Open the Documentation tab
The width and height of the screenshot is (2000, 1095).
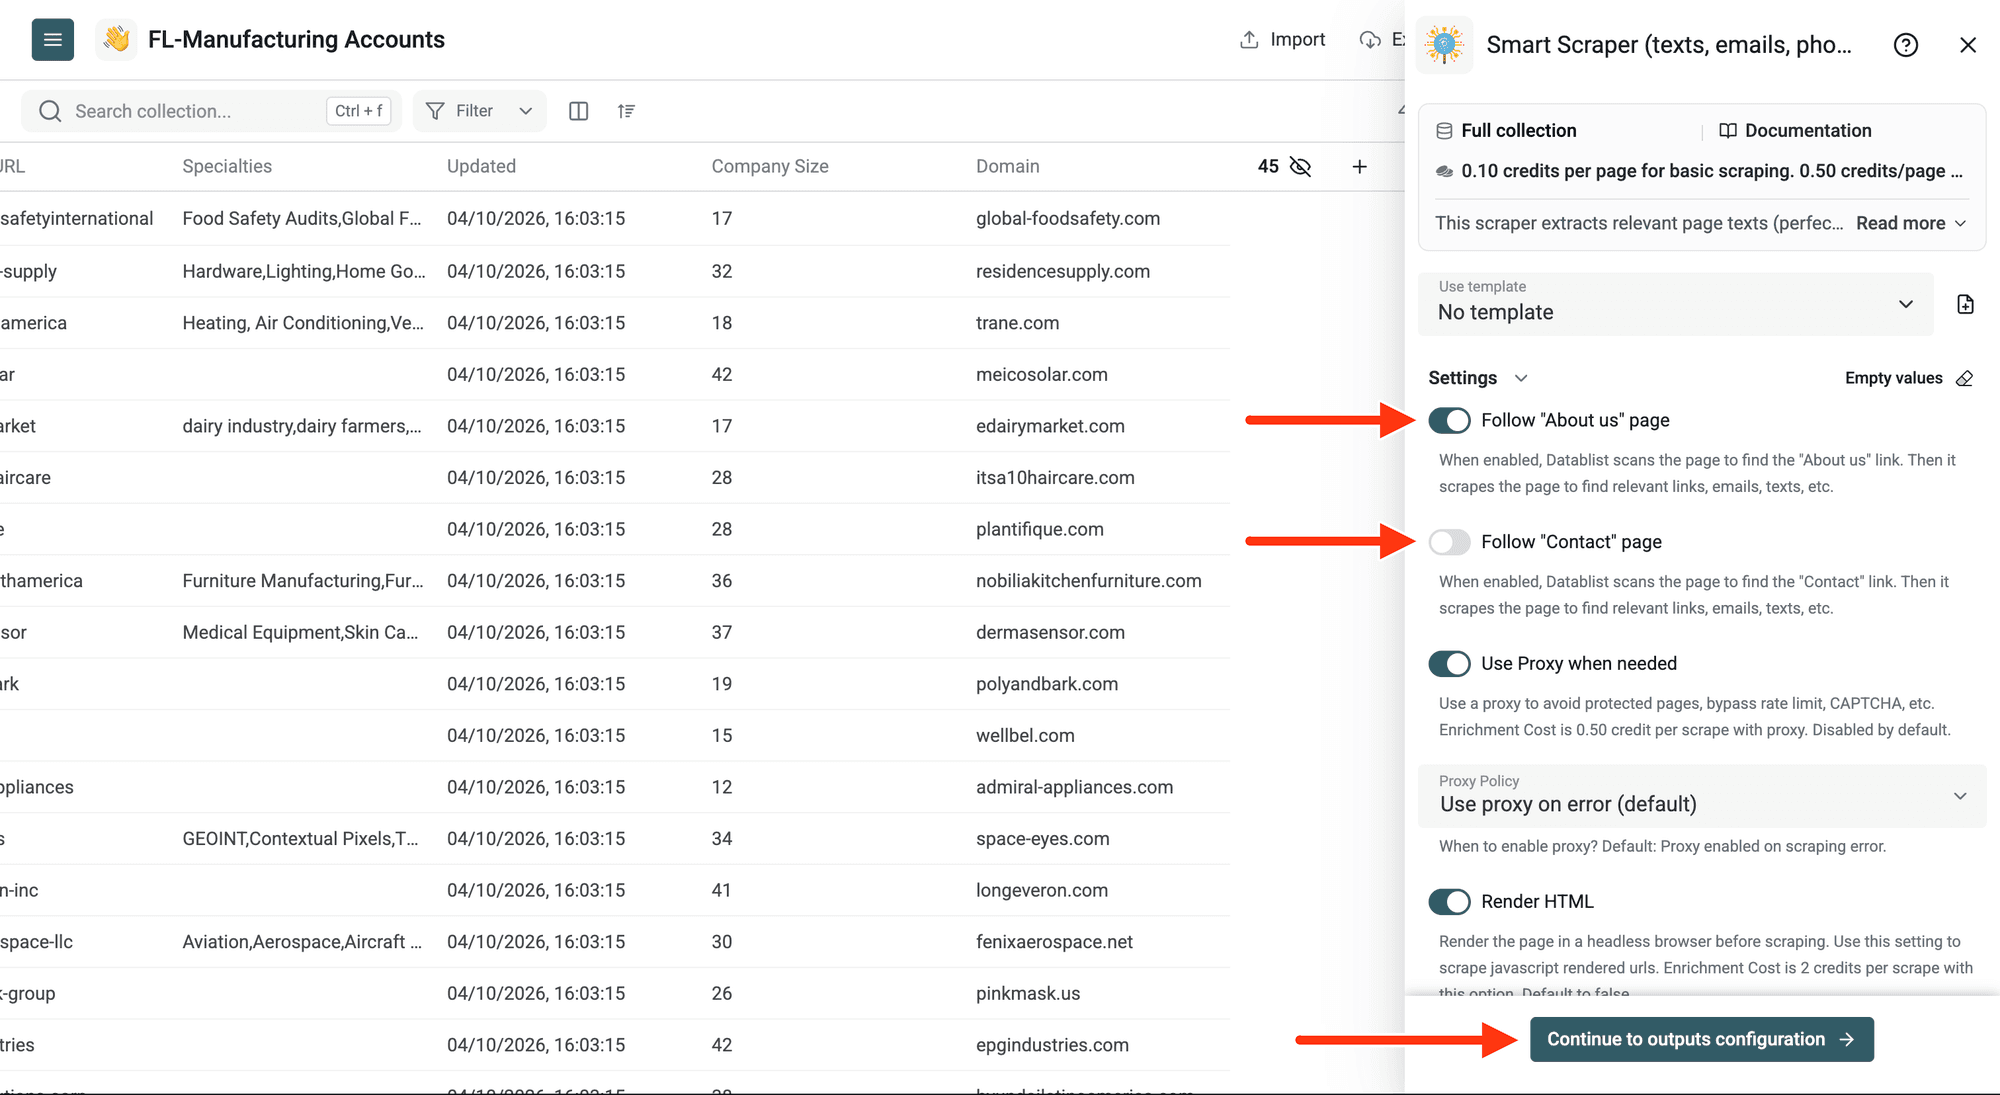[x=1795, y=131]
